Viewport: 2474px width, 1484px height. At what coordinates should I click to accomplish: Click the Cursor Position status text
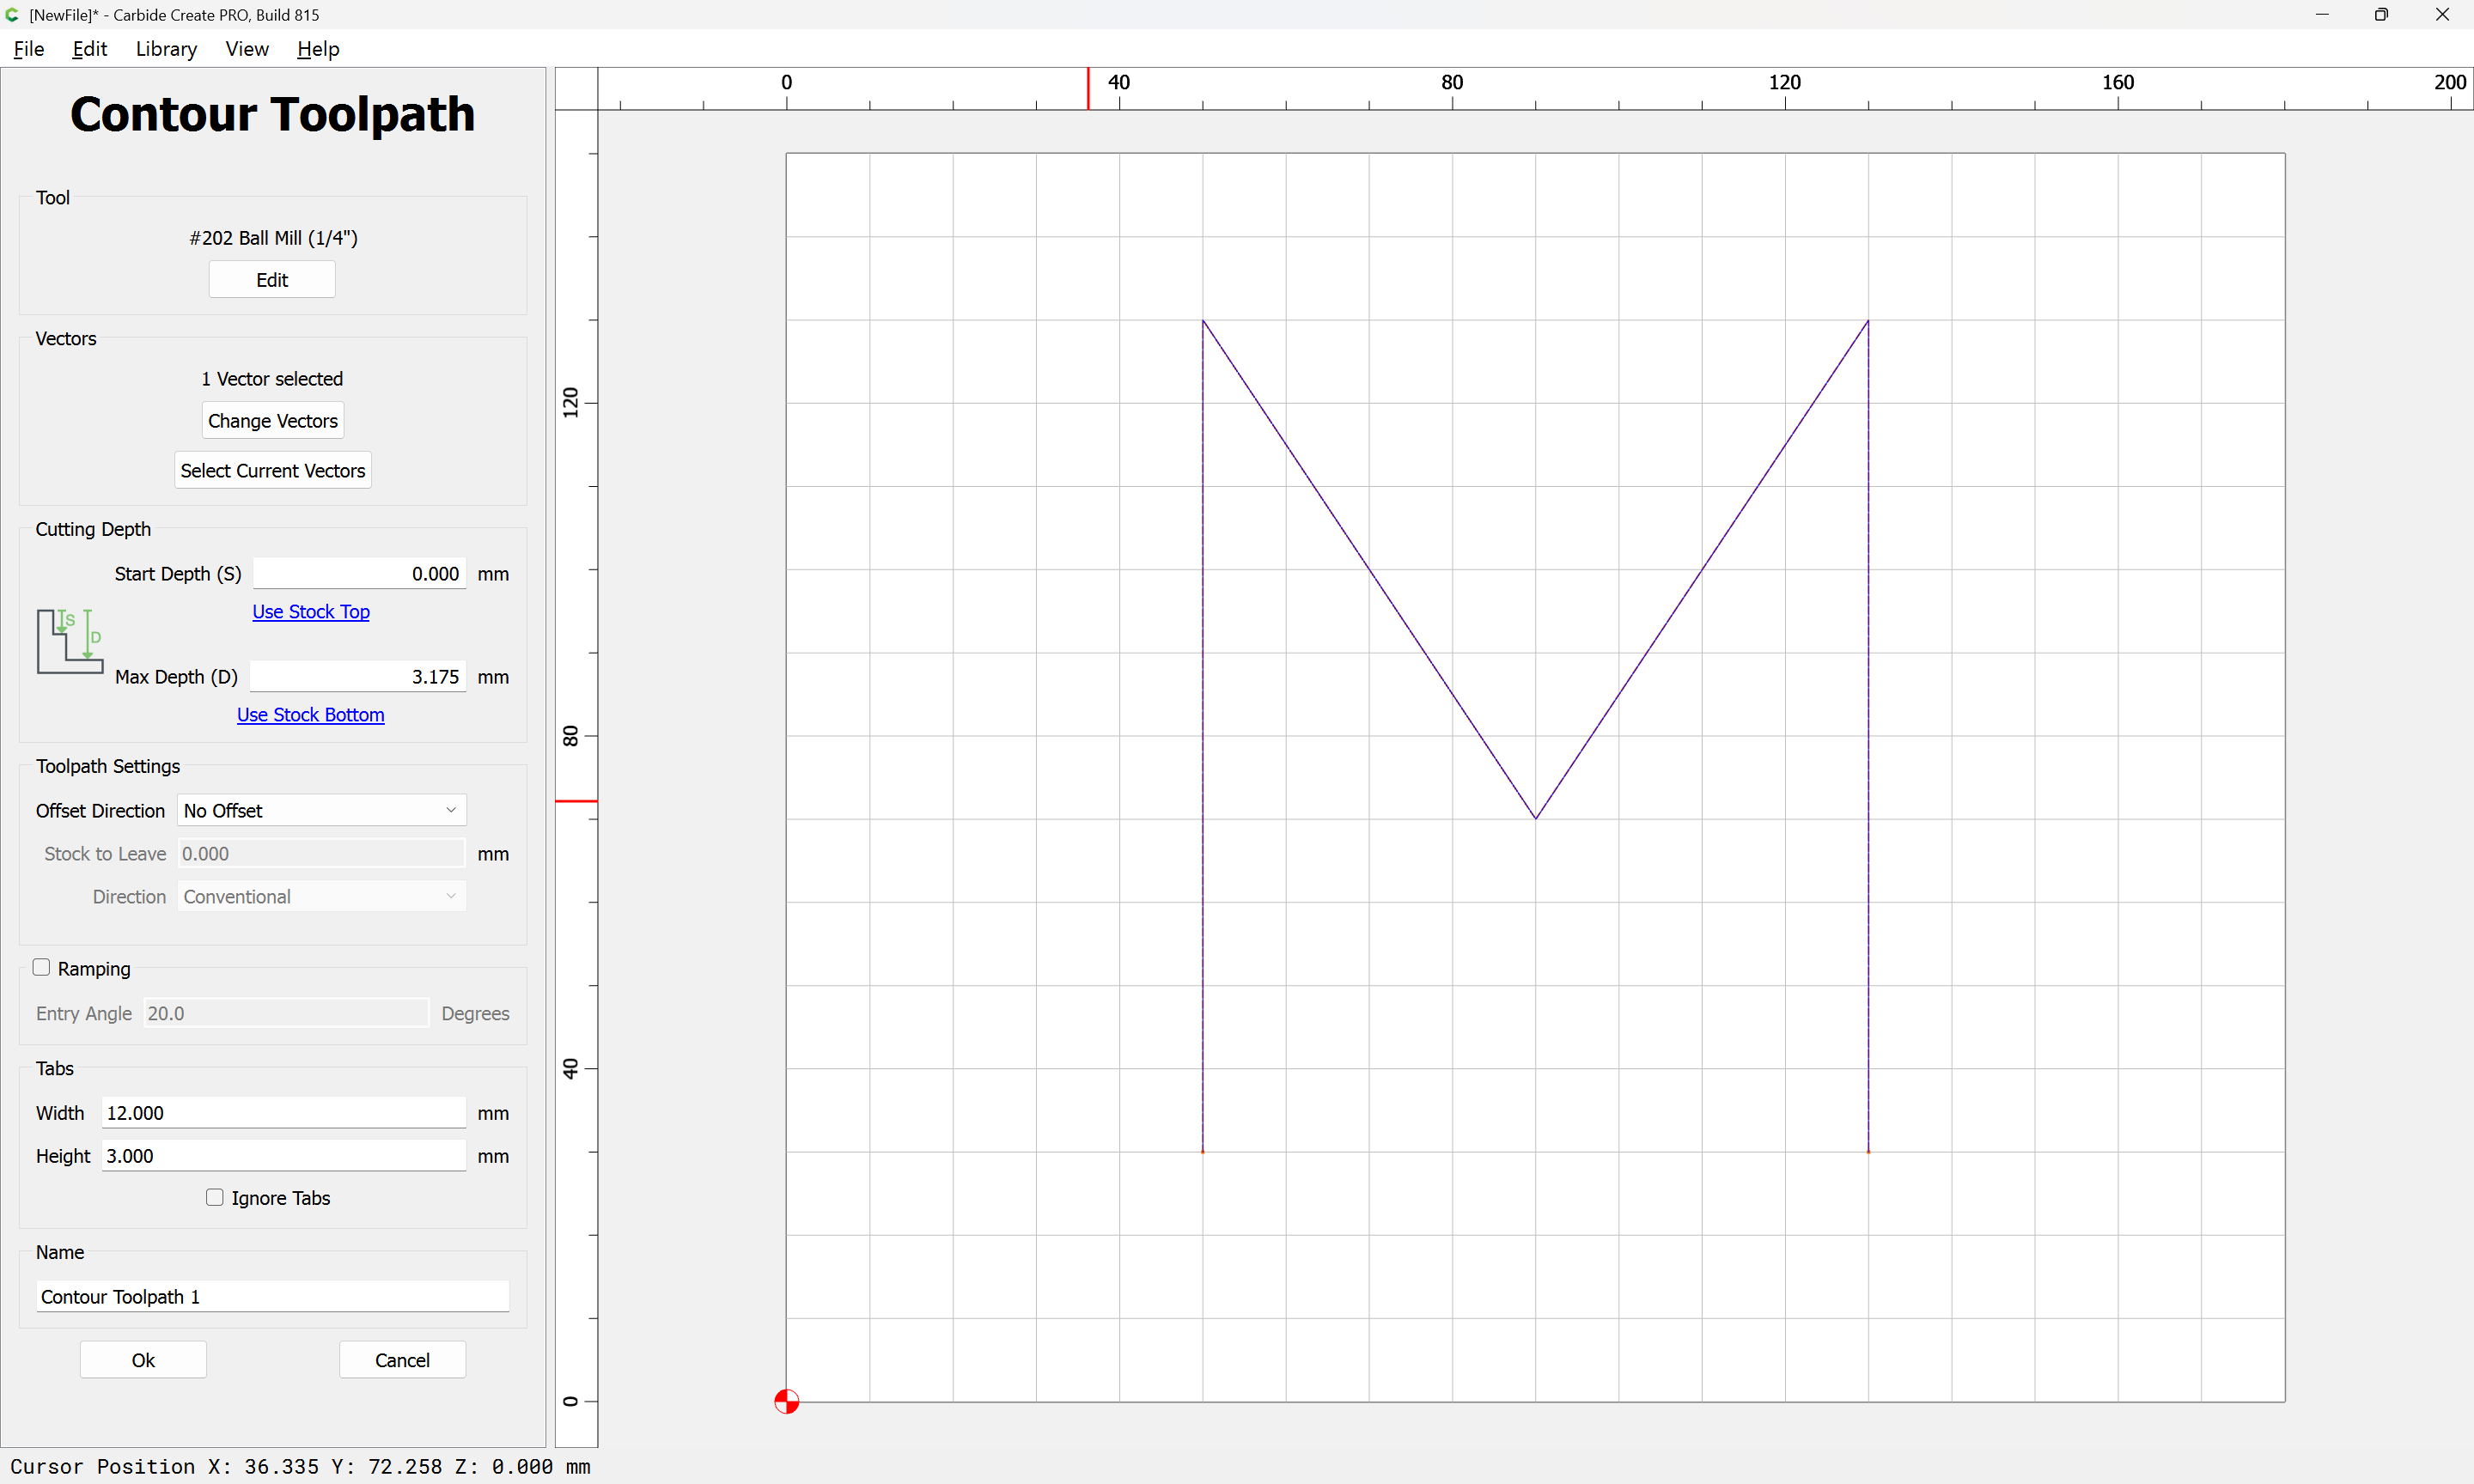pos(300,1466)
